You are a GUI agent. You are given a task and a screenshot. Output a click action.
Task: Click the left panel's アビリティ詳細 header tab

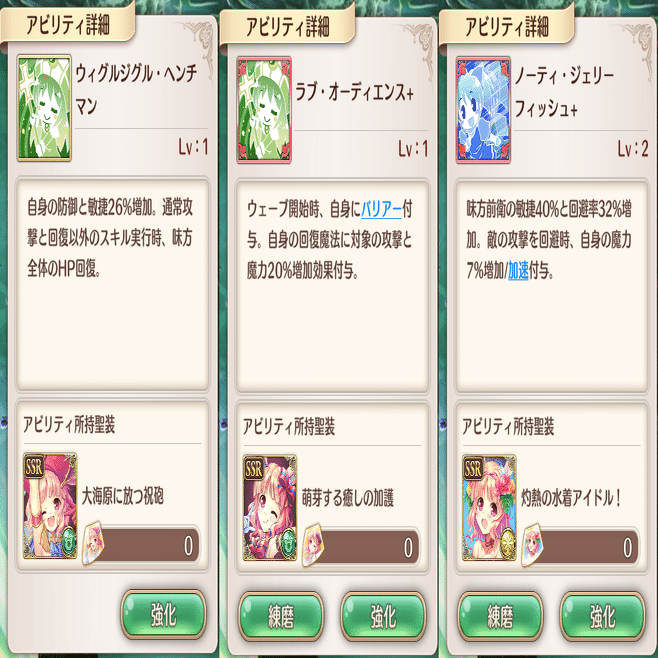68,24
